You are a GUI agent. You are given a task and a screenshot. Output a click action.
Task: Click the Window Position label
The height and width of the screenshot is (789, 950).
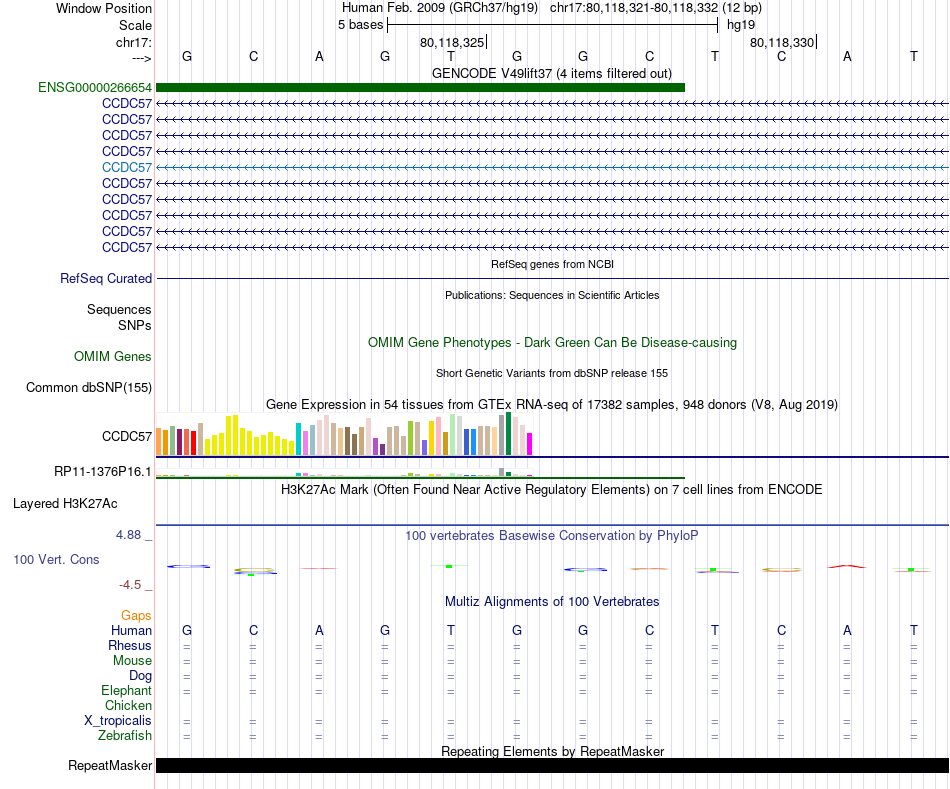pyautogui.click(x=104, y=8)
